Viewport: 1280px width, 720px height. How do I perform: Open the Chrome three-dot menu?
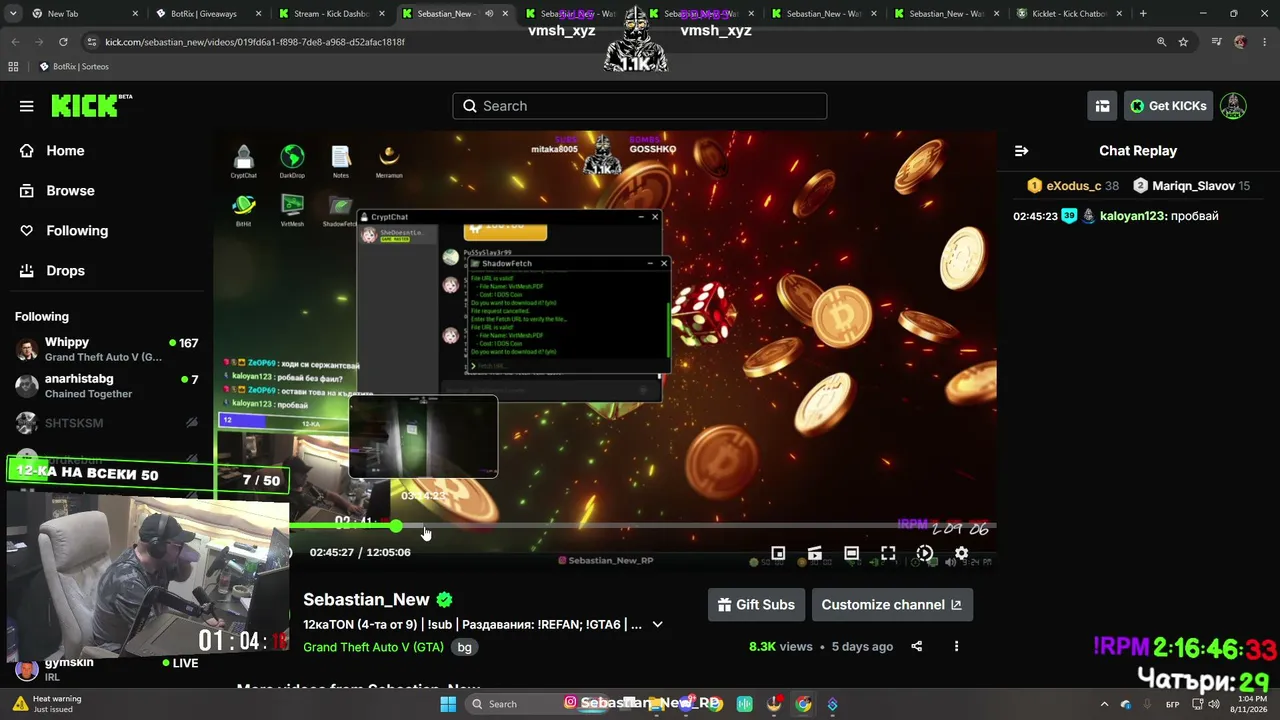[1263, 42]
